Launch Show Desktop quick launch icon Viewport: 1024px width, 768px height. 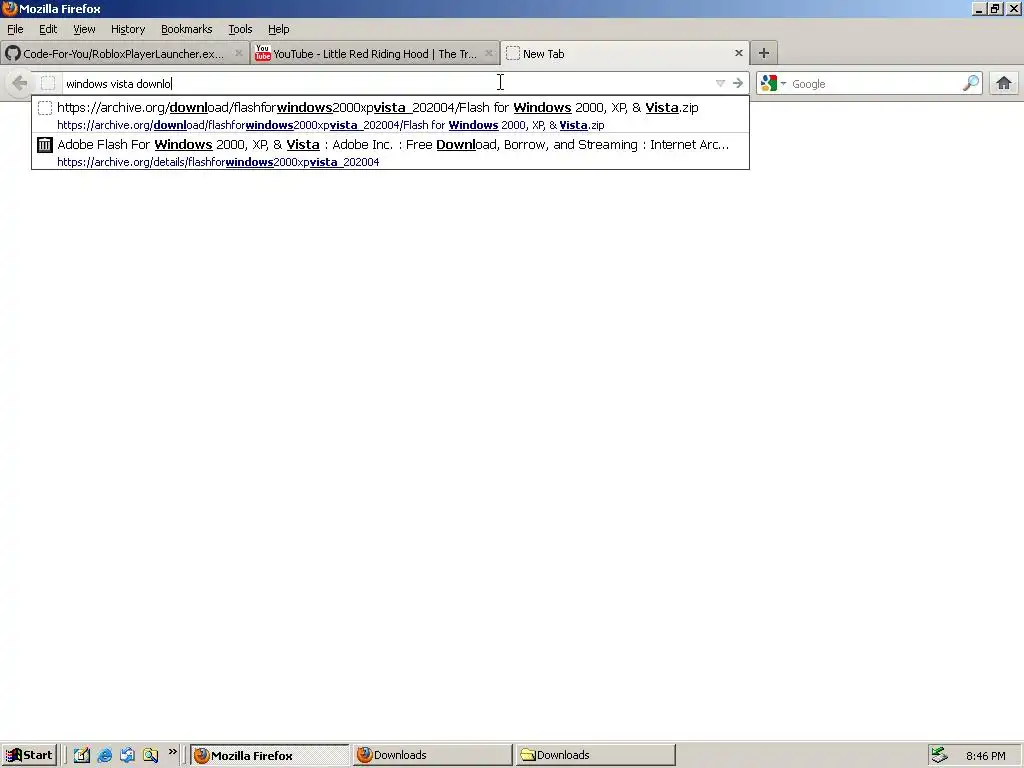pos(82,755)
